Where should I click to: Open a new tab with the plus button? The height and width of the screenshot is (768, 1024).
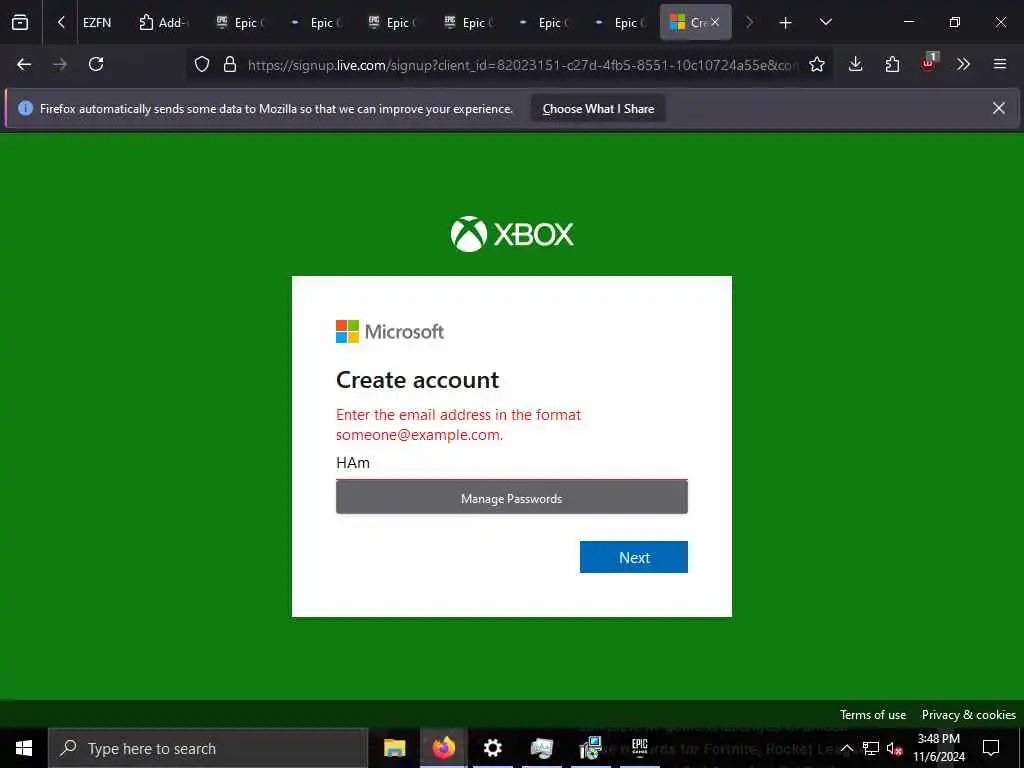pyautogui.click(x=785, y=23)
